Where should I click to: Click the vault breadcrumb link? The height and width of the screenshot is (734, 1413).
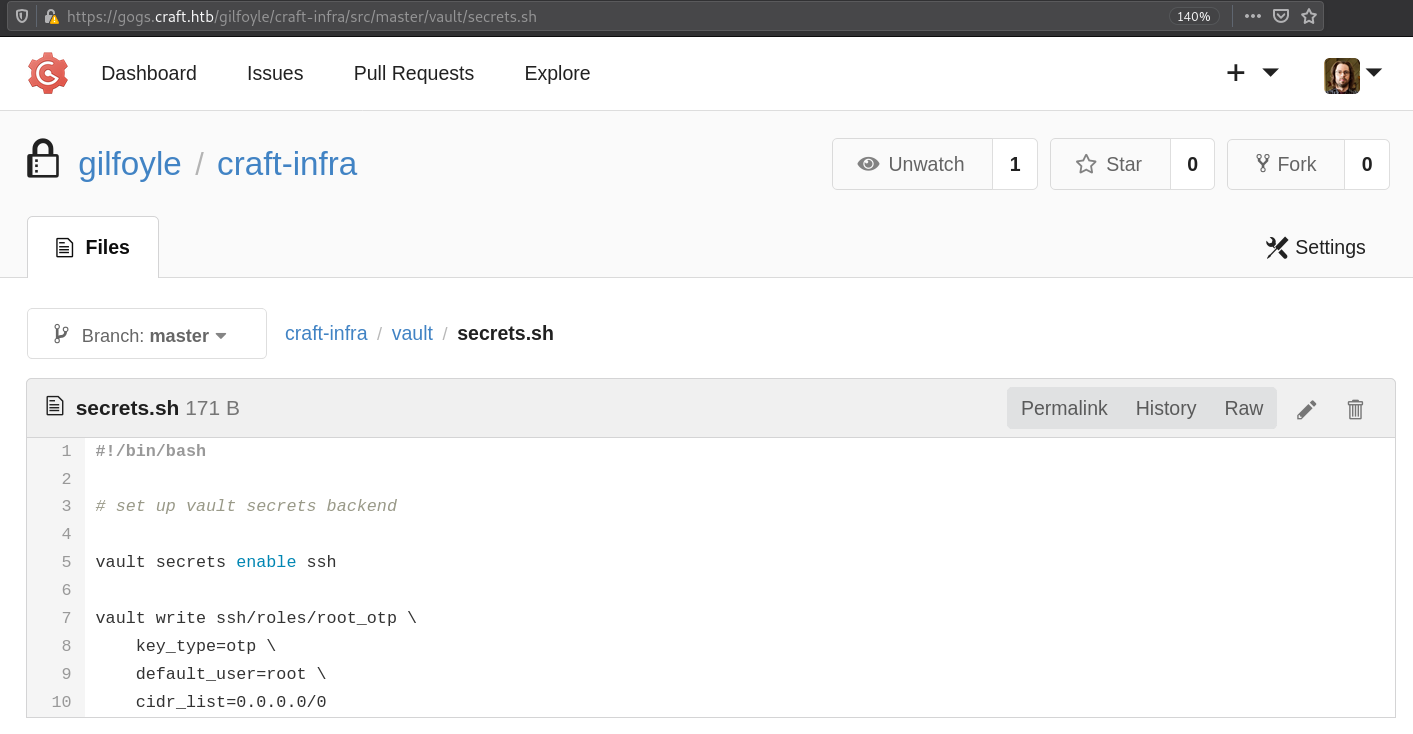[x=412, y=333]
